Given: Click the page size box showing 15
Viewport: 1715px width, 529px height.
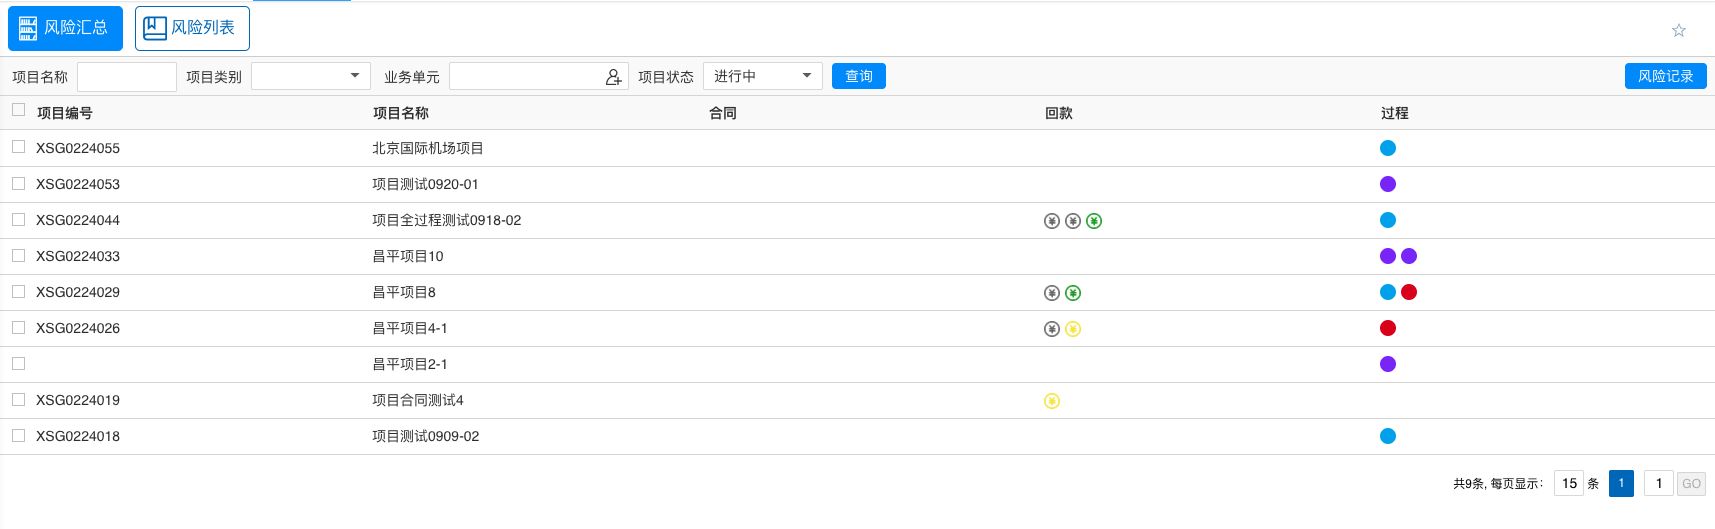Looking at the screenshot, I should coord(1569,484).
